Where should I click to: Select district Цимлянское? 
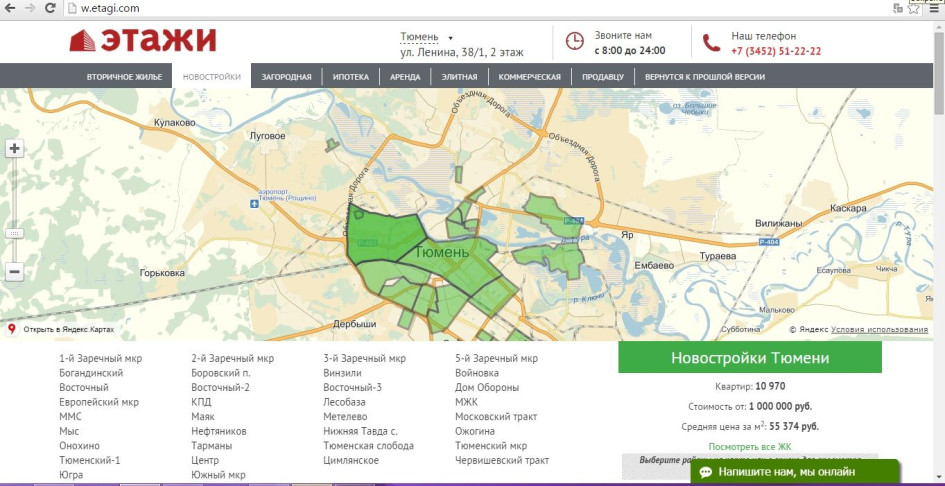tap(351, 460)
